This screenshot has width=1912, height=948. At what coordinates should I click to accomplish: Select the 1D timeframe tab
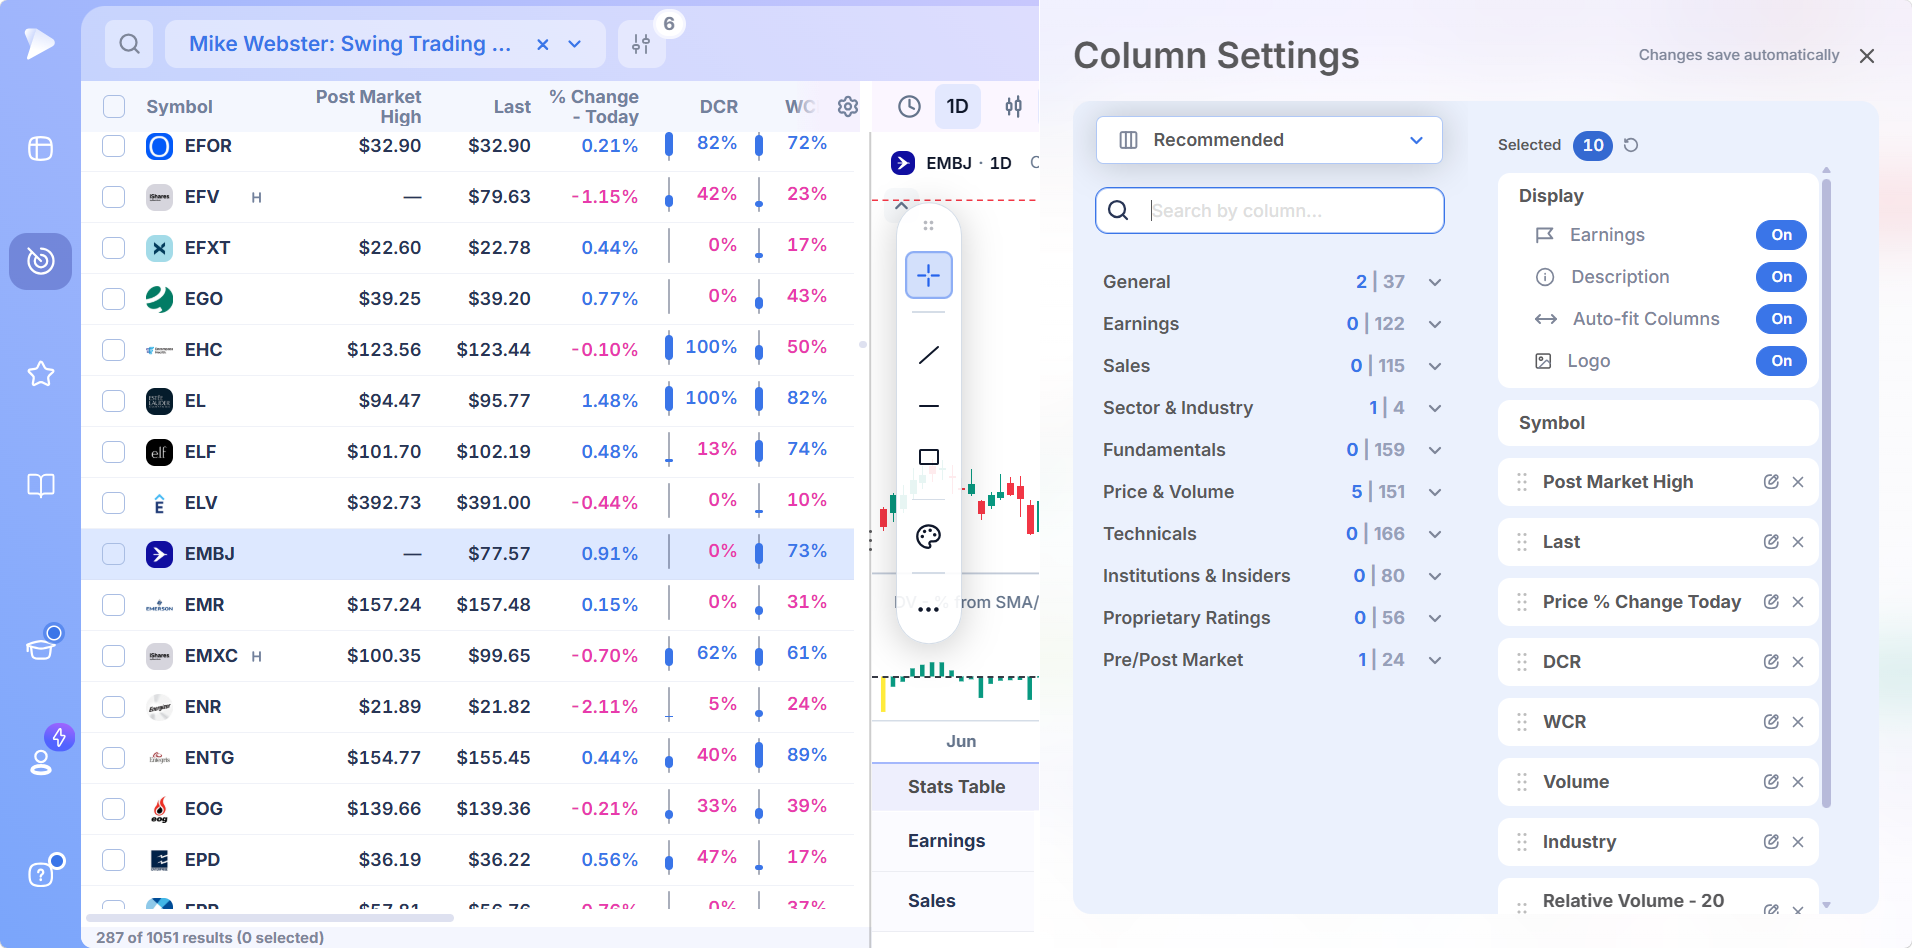(957, 107)
